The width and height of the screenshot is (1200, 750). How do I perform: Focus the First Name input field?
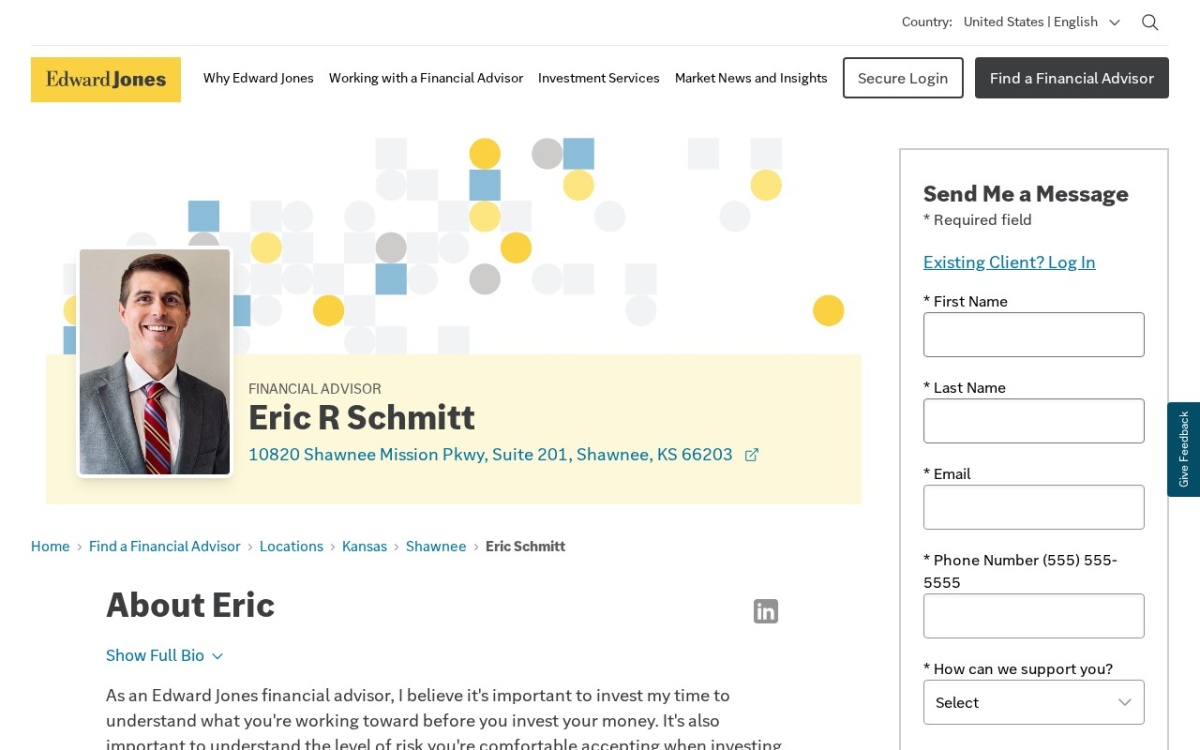(x=1034, y=335)
